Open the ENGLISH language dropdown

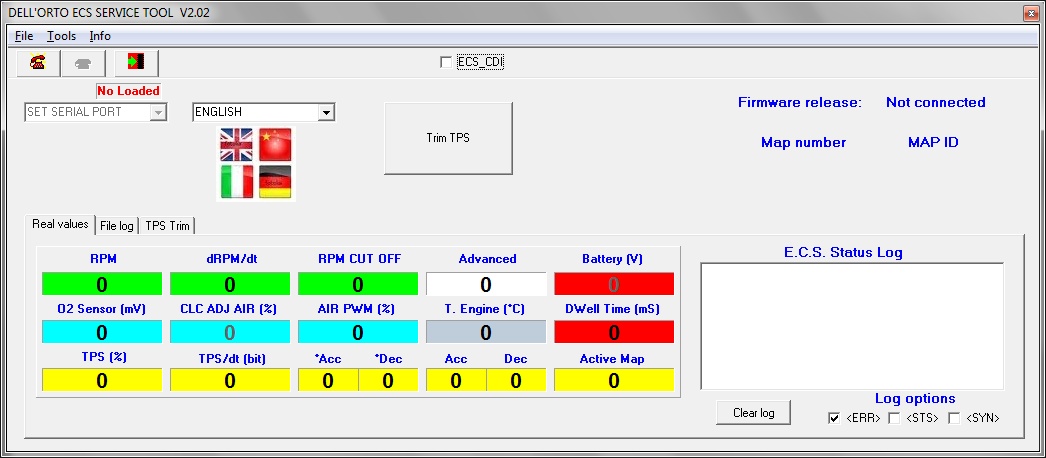tap(326, 112)
